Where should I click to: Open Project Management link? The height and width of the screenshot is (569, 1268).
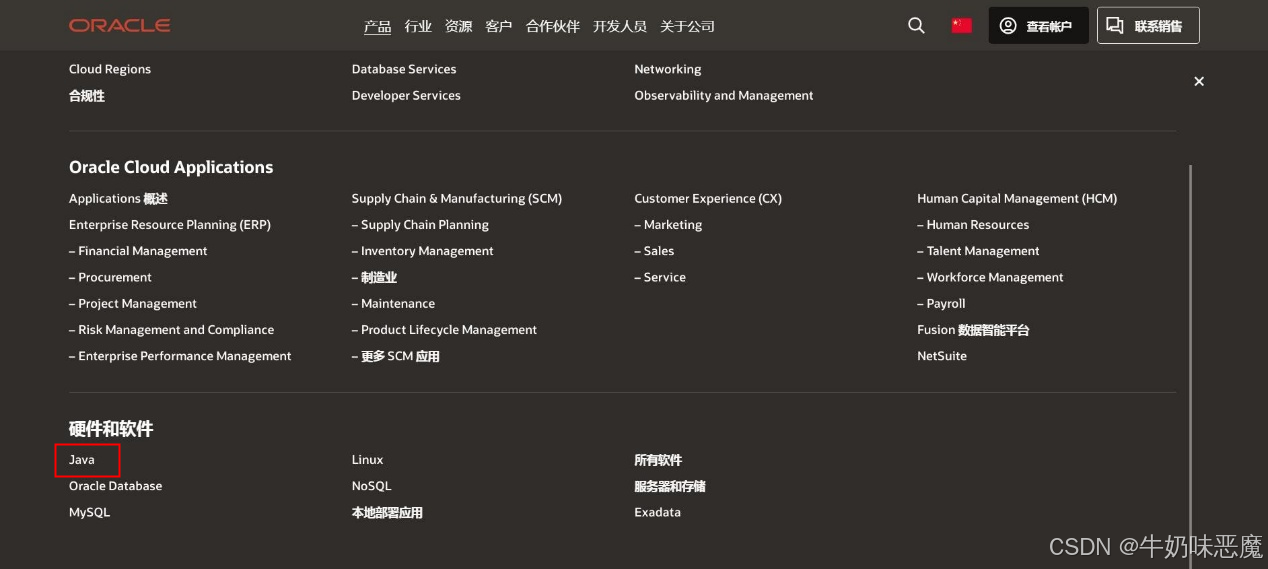(x=133, y=303)
